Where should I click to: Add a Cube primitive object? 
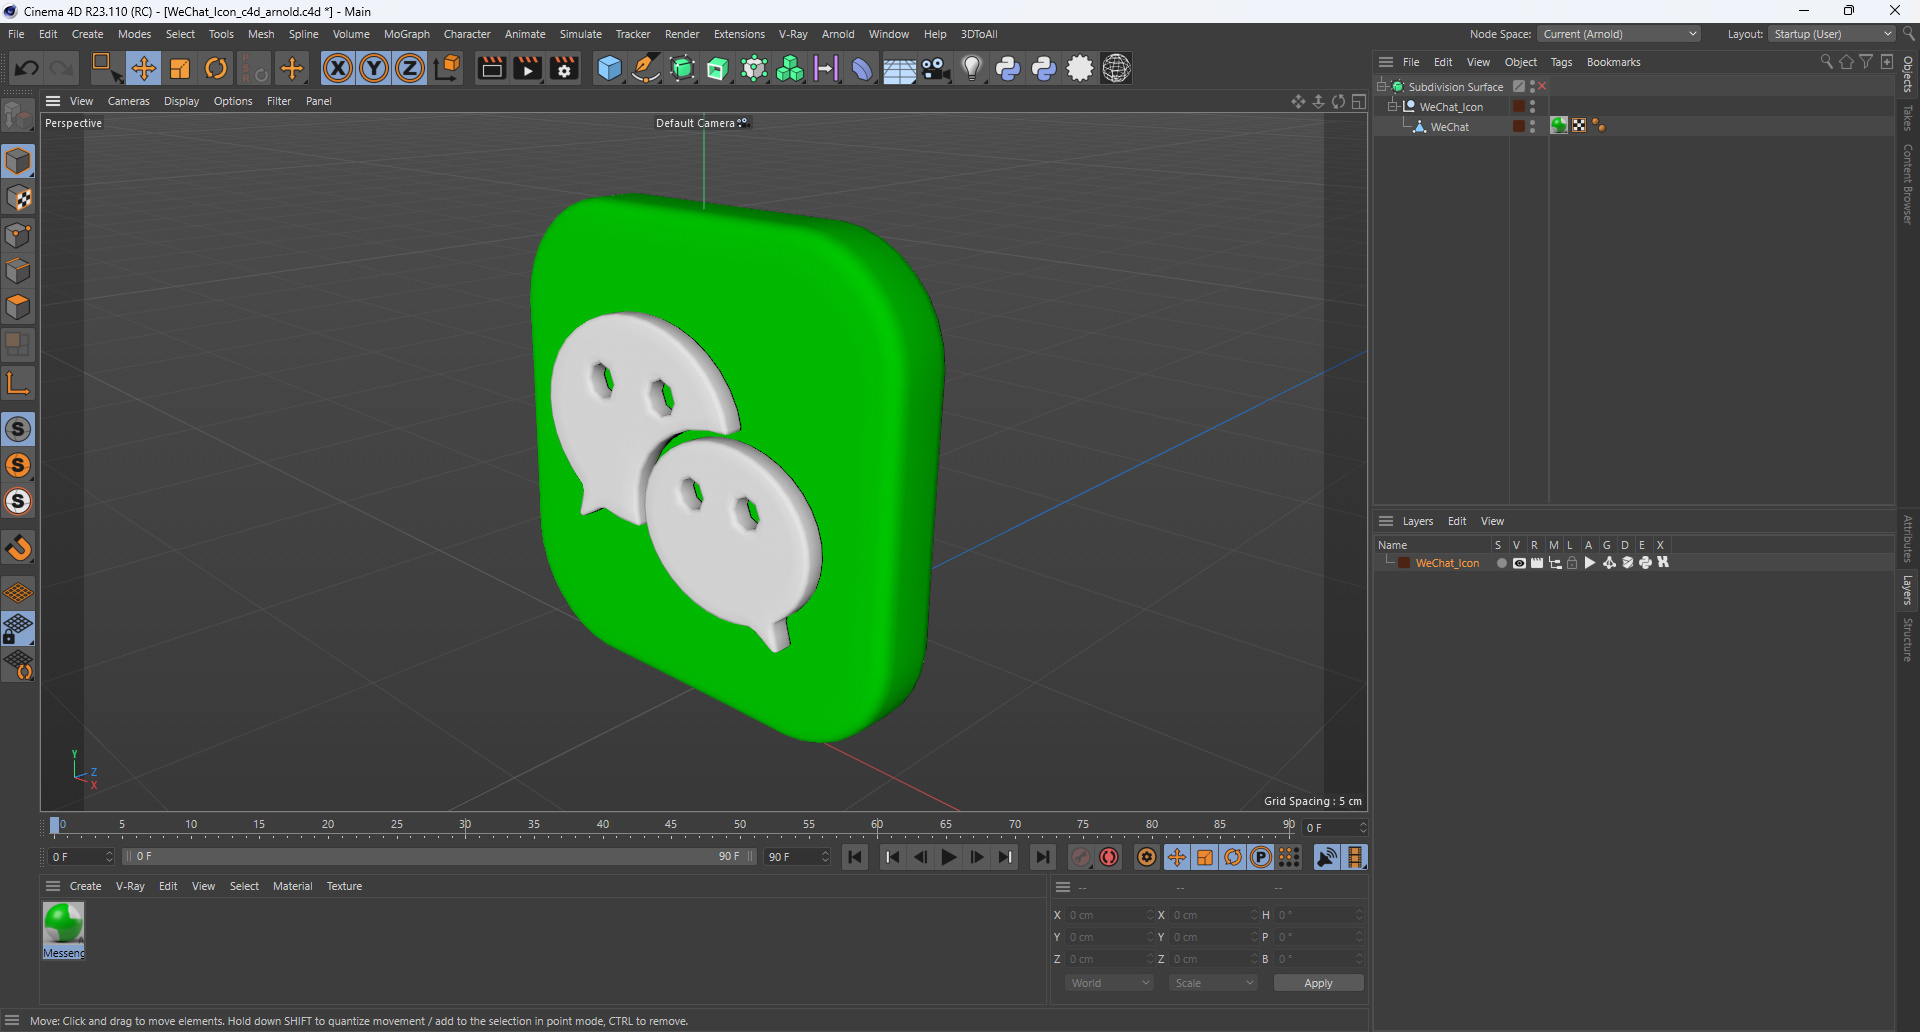609,68
